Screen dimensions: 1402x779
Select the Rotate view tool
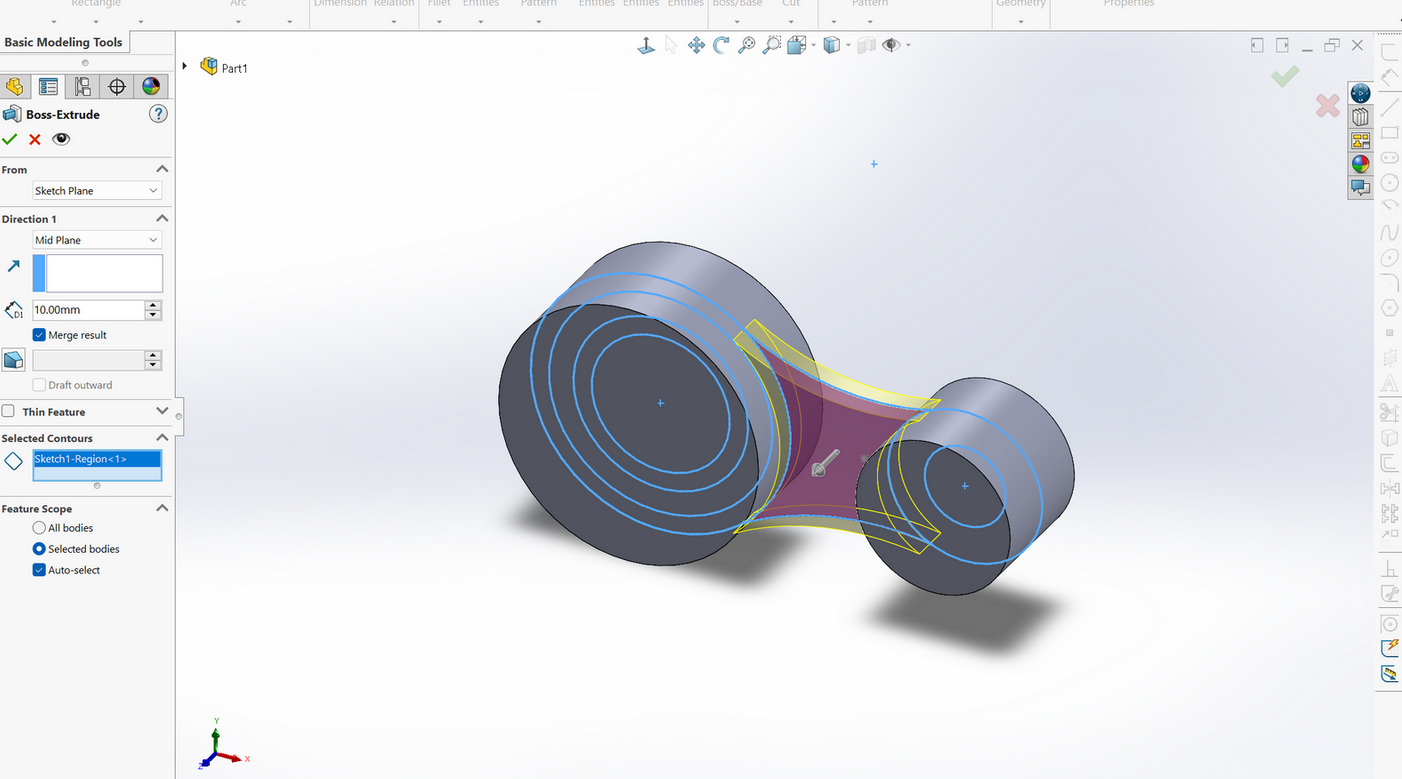coord(721,45)
